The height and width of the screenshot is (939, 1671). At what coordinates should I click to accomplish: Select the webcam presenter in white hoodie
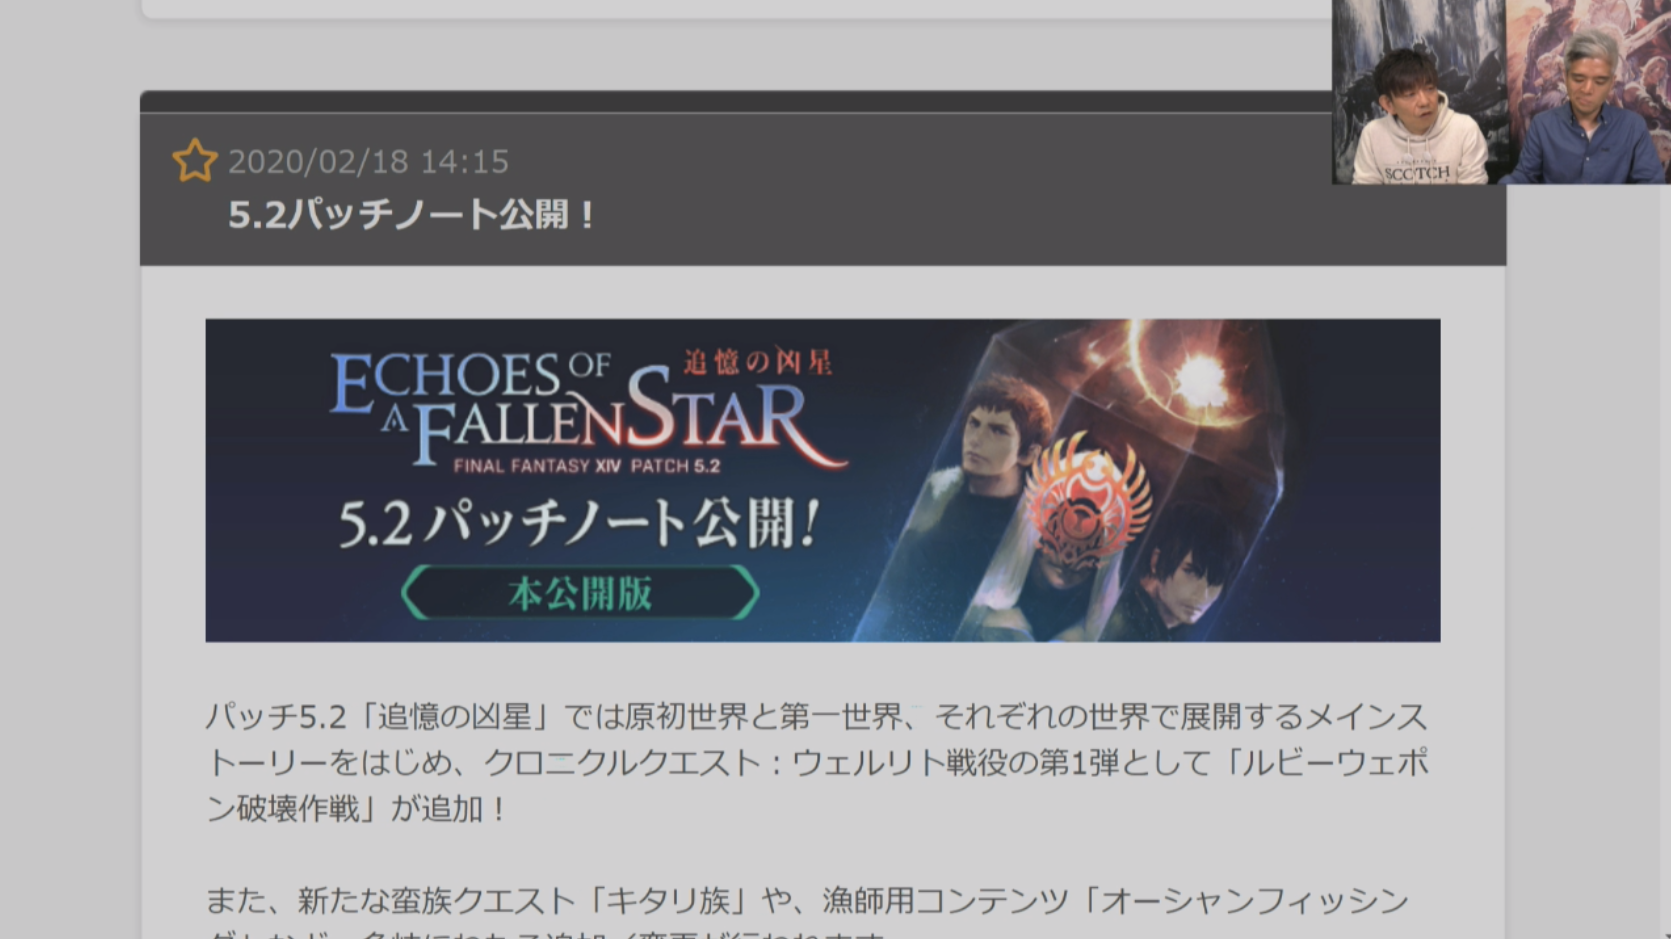coord(1418,118)
